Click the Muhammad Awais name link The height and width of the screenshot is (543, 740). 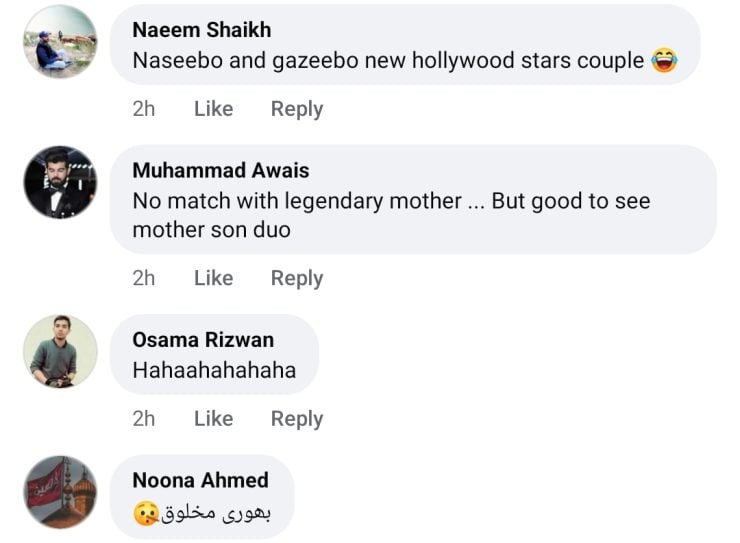(x=220, y=170)
